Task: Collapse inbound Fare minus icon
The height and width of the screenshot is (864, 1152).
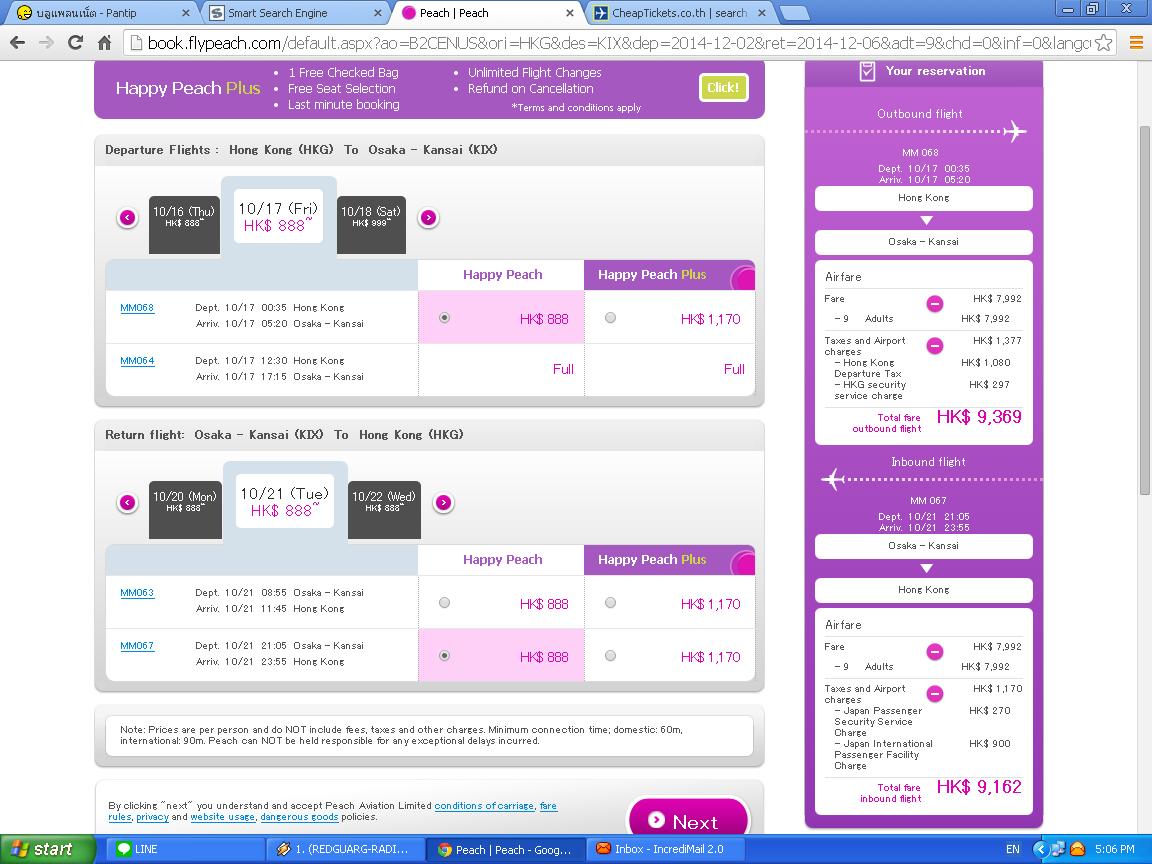Action: [x=935, y=651]
